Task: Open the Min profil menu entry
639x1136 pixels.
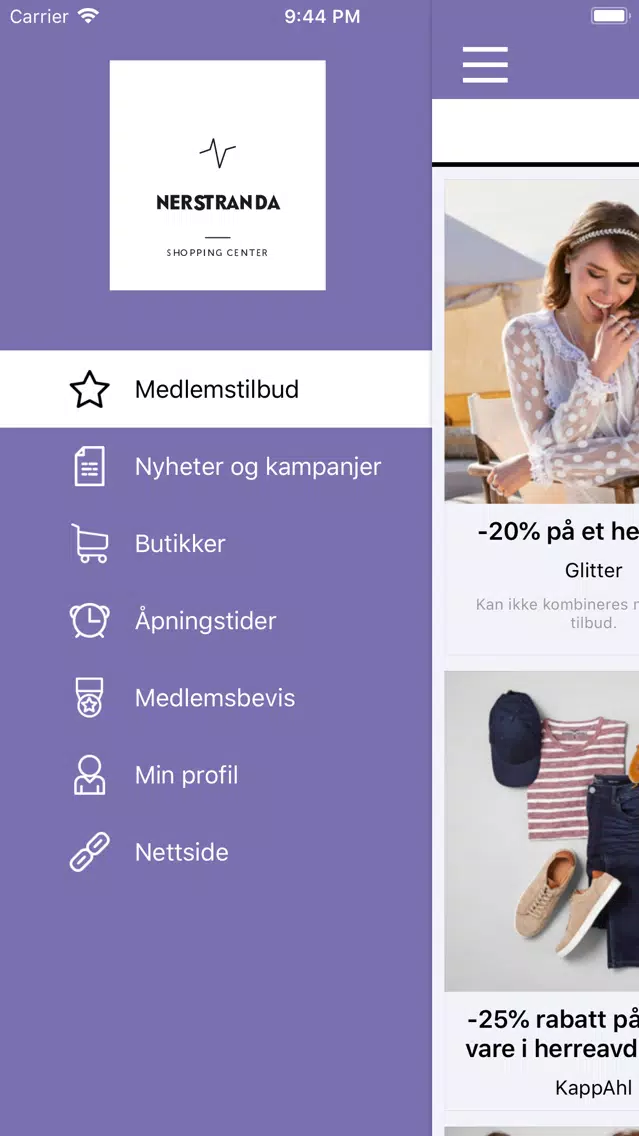Action: coord(216,774)
